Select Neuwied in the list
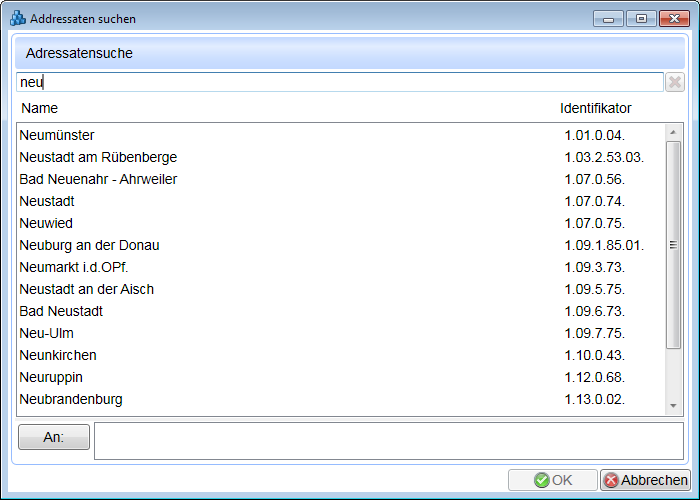Viewport: 700px width, 500px height. coord(46,223)
